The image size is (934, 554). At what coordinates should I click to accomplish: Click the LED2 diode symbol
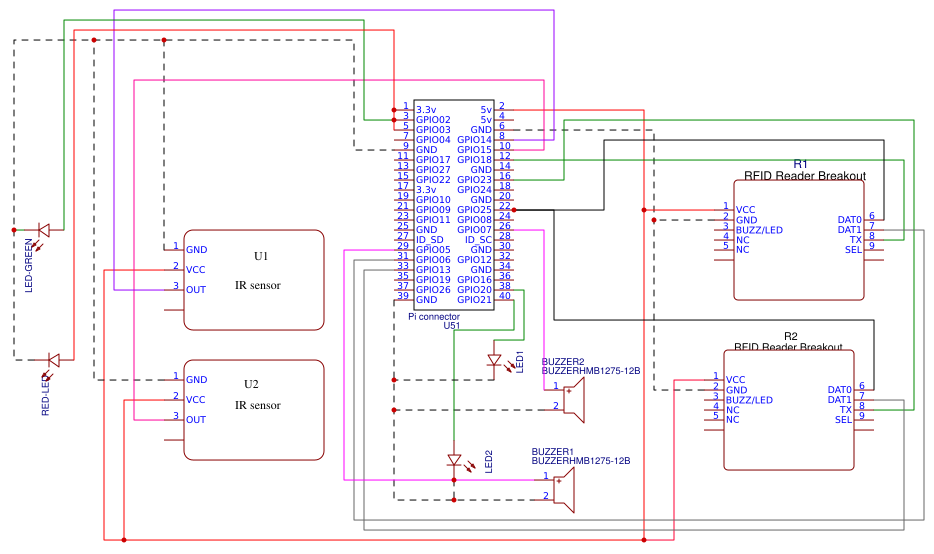[x=454, y=460]
